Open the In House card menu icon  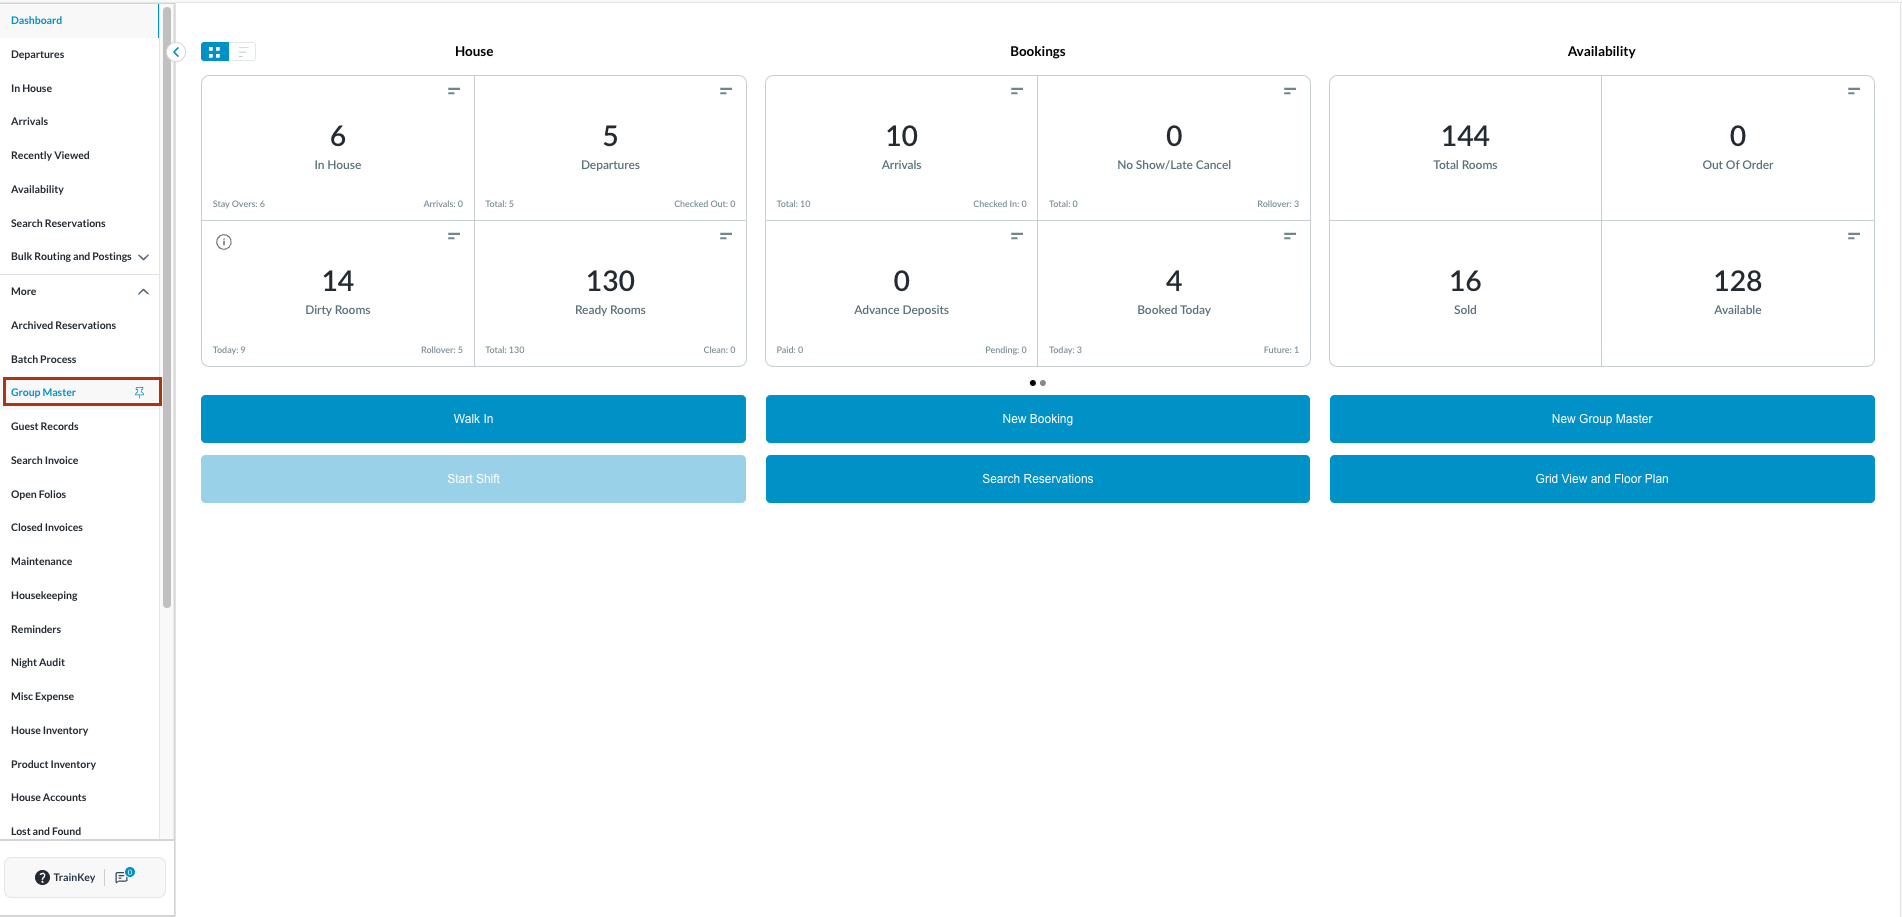tap(453, 91)
